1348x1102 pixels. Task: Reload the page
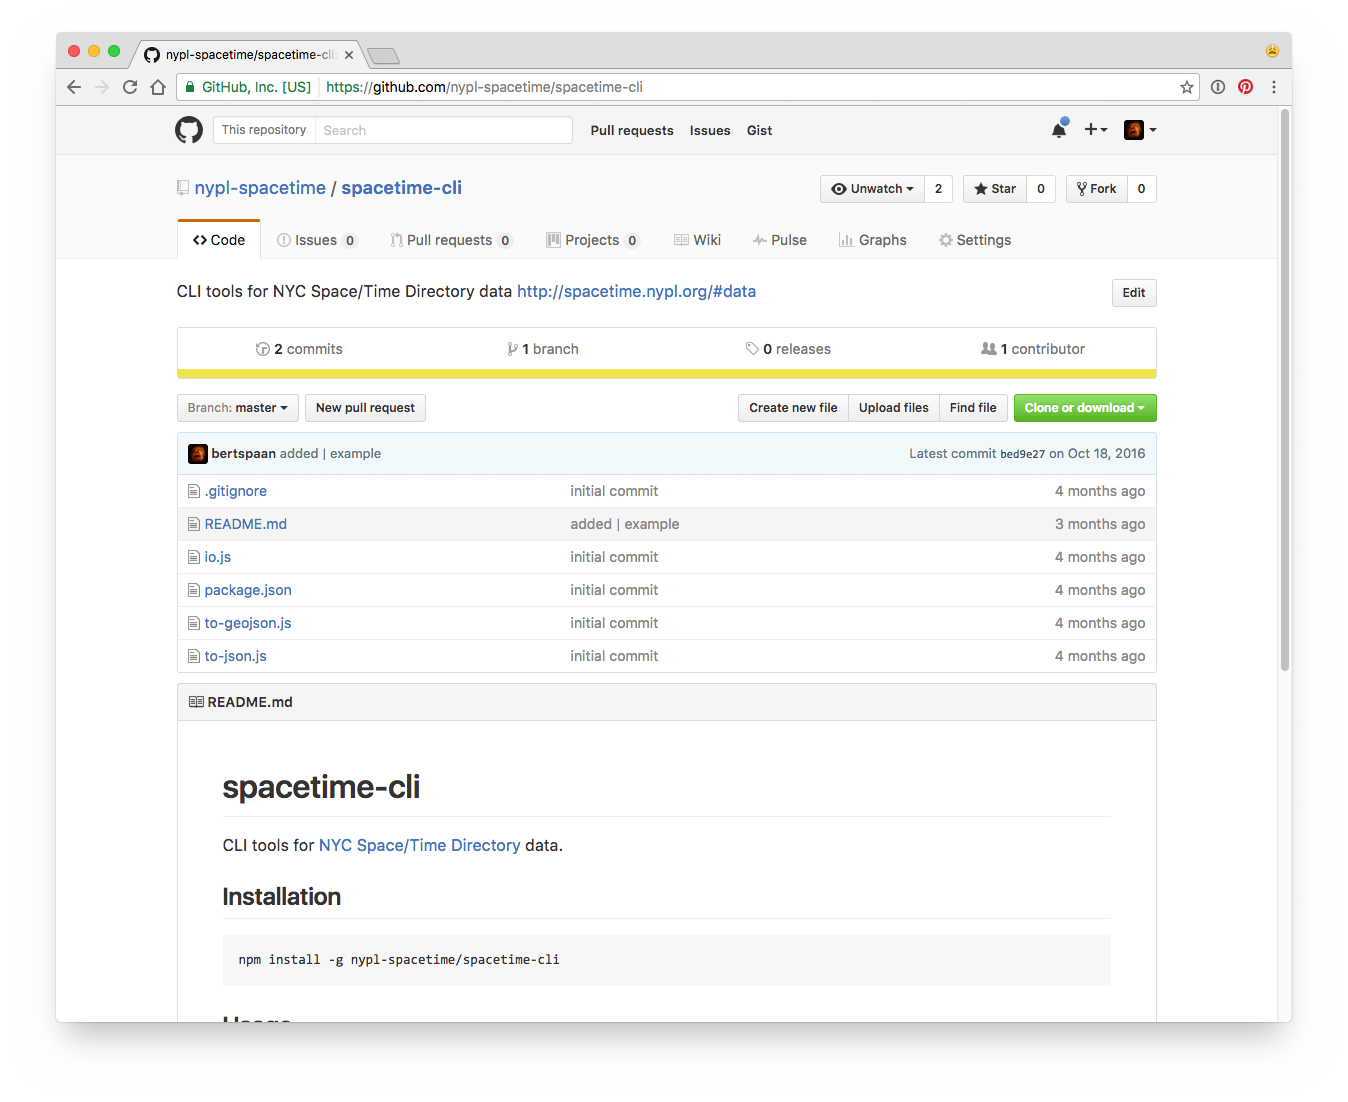click(130, 87)
